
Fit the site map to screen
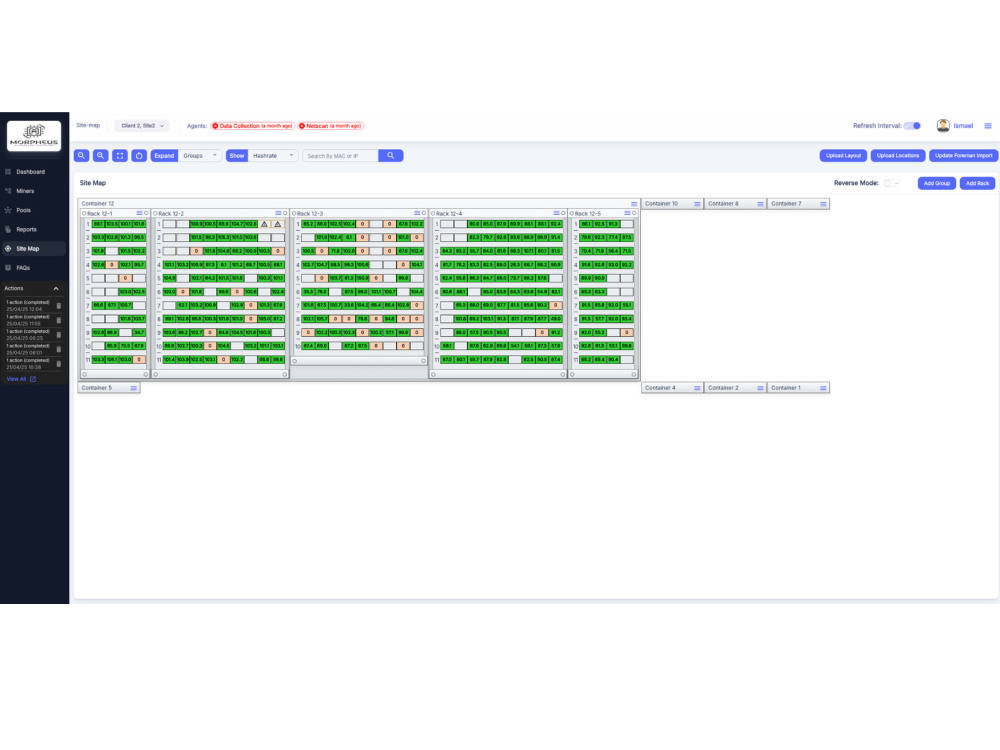[x=120, y=156]
